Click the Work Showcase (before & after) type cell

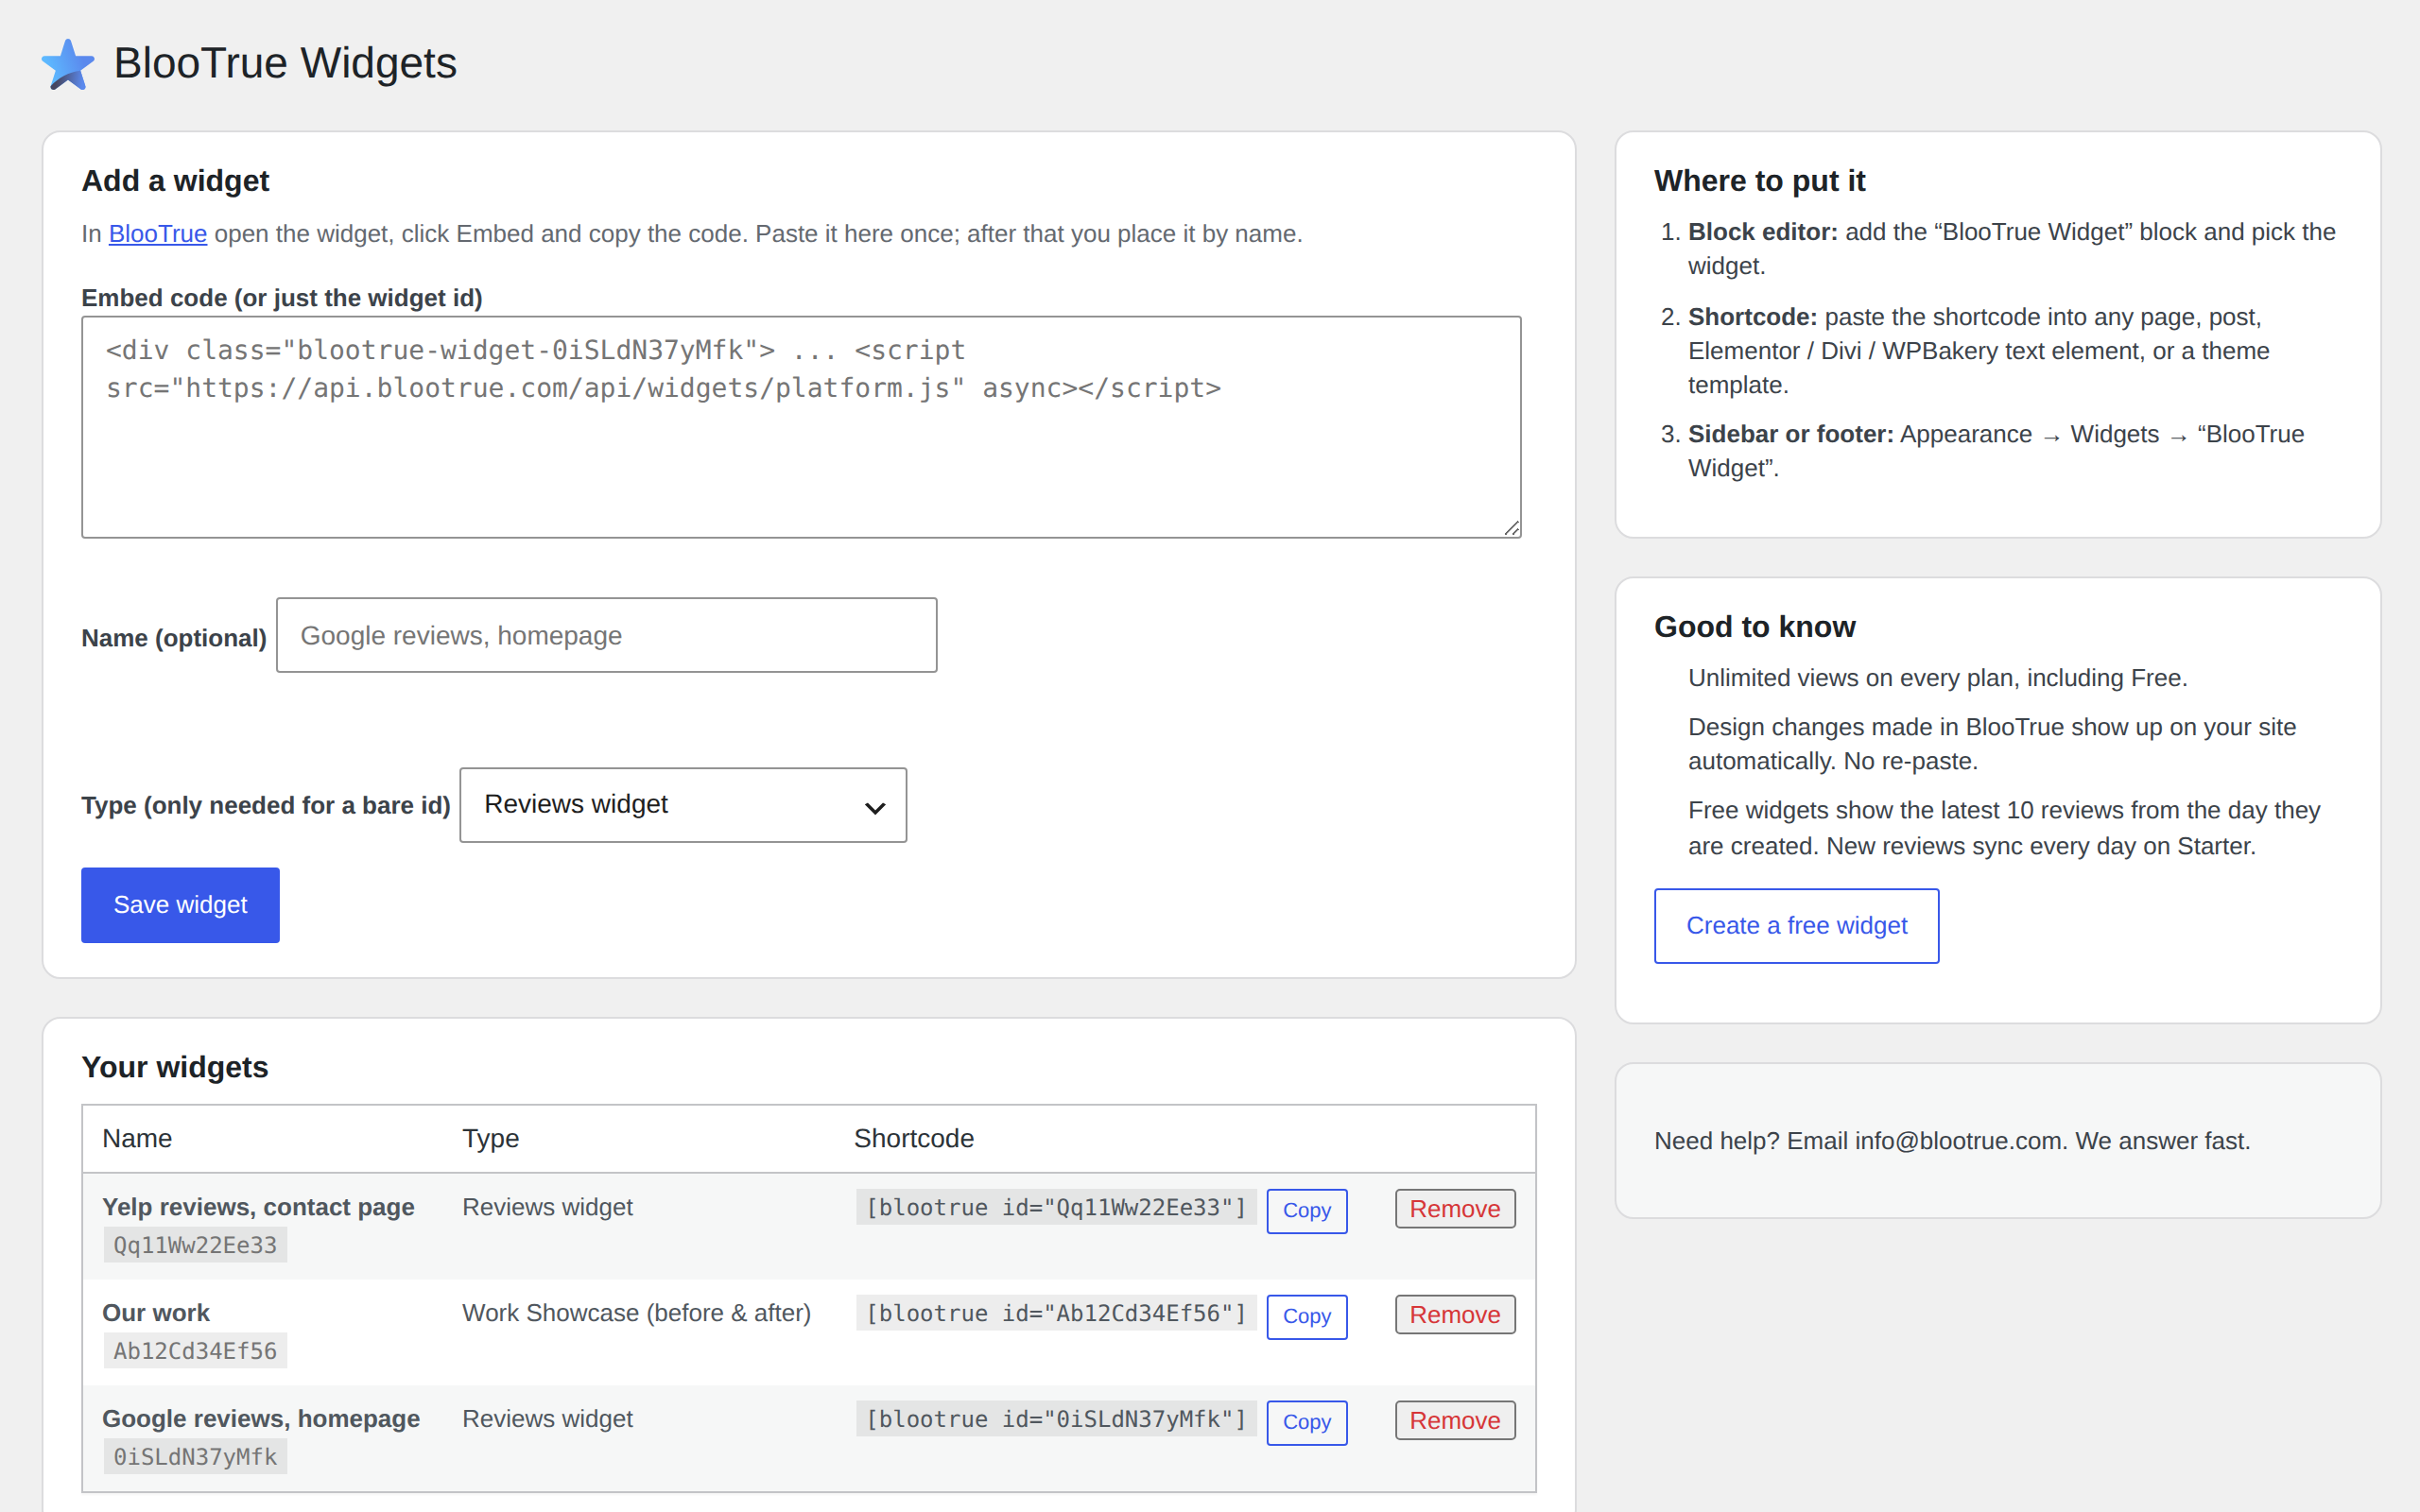pos(637,1313)
